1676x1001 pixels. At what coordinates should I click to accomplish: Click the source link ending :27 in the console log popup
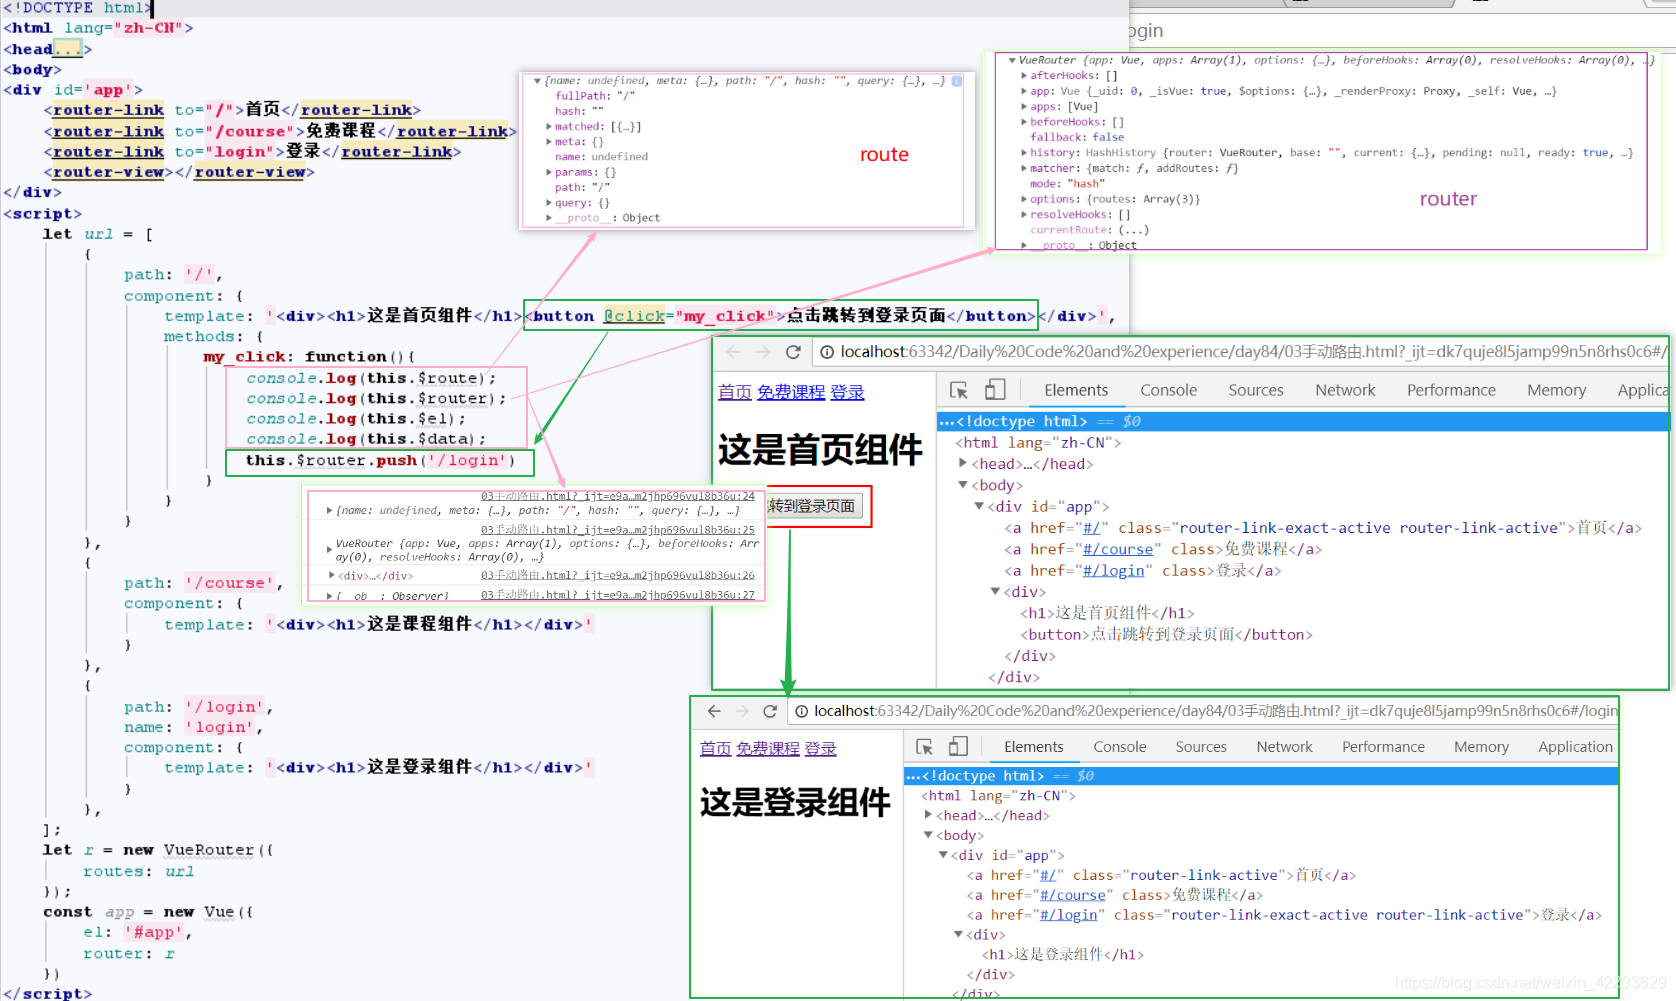(618, 595)
